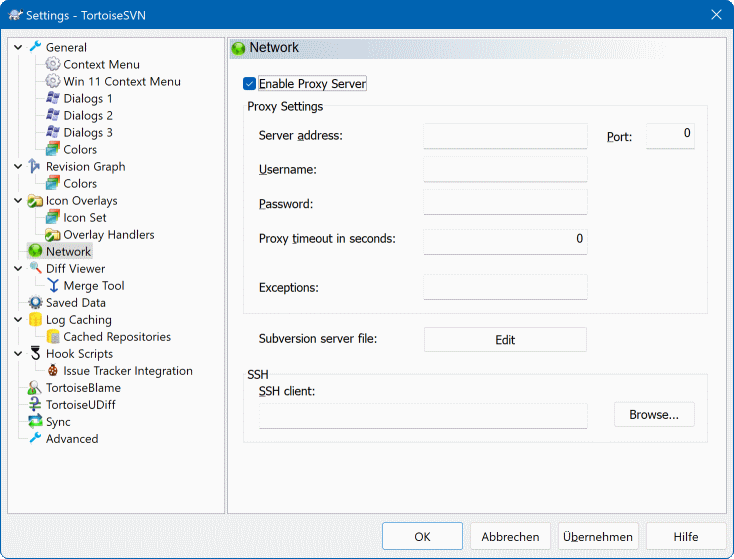Open the Advanced settings page
The width and height of the screenshot is (734, 559).
(72, 439)
